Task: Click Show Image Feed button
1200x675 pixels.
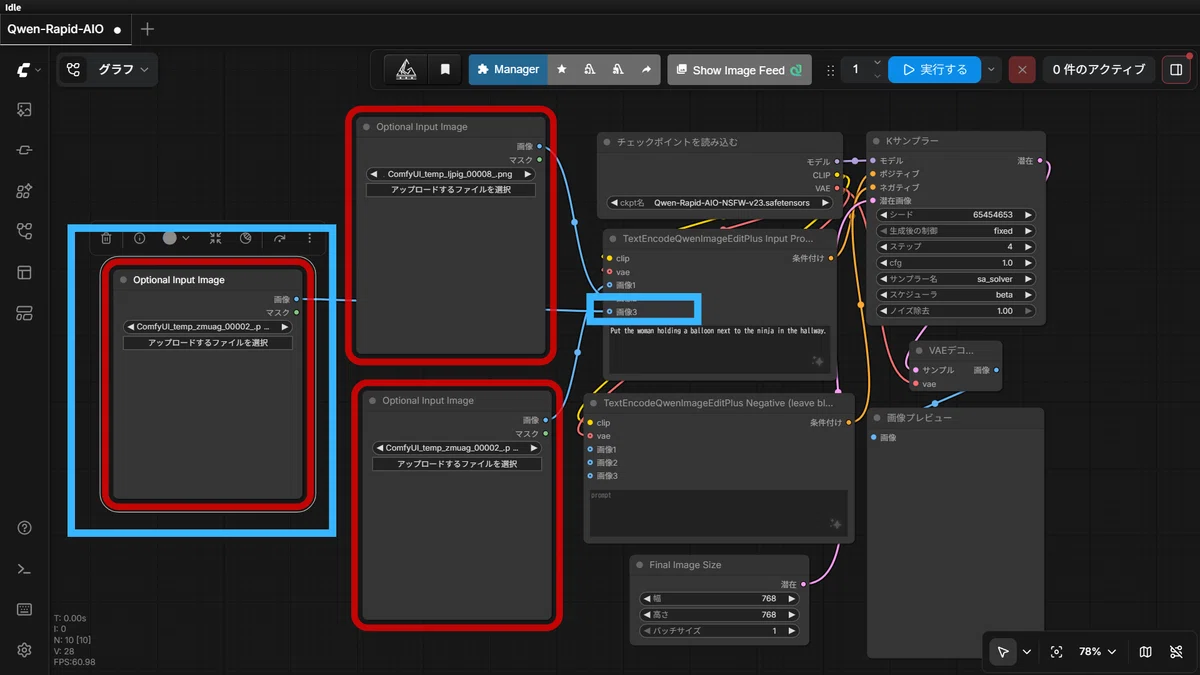Action: 739,70
